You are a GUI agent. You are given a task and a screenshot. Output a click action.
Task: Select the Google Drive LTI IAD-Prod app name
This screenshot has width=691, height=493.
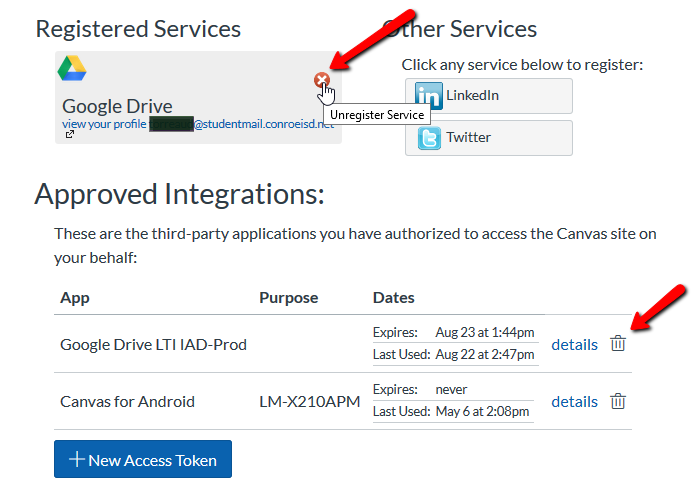pyautogui.click(x=153, y=344)
